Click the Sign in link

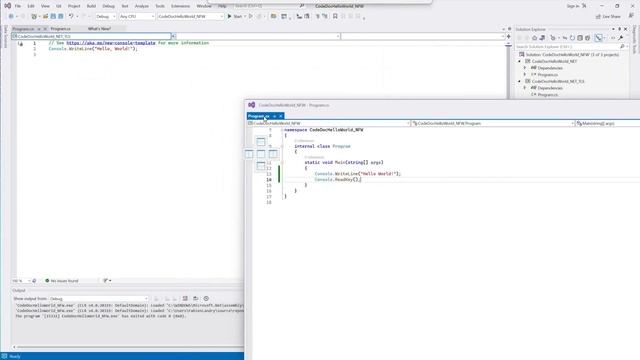coord(573,6)
